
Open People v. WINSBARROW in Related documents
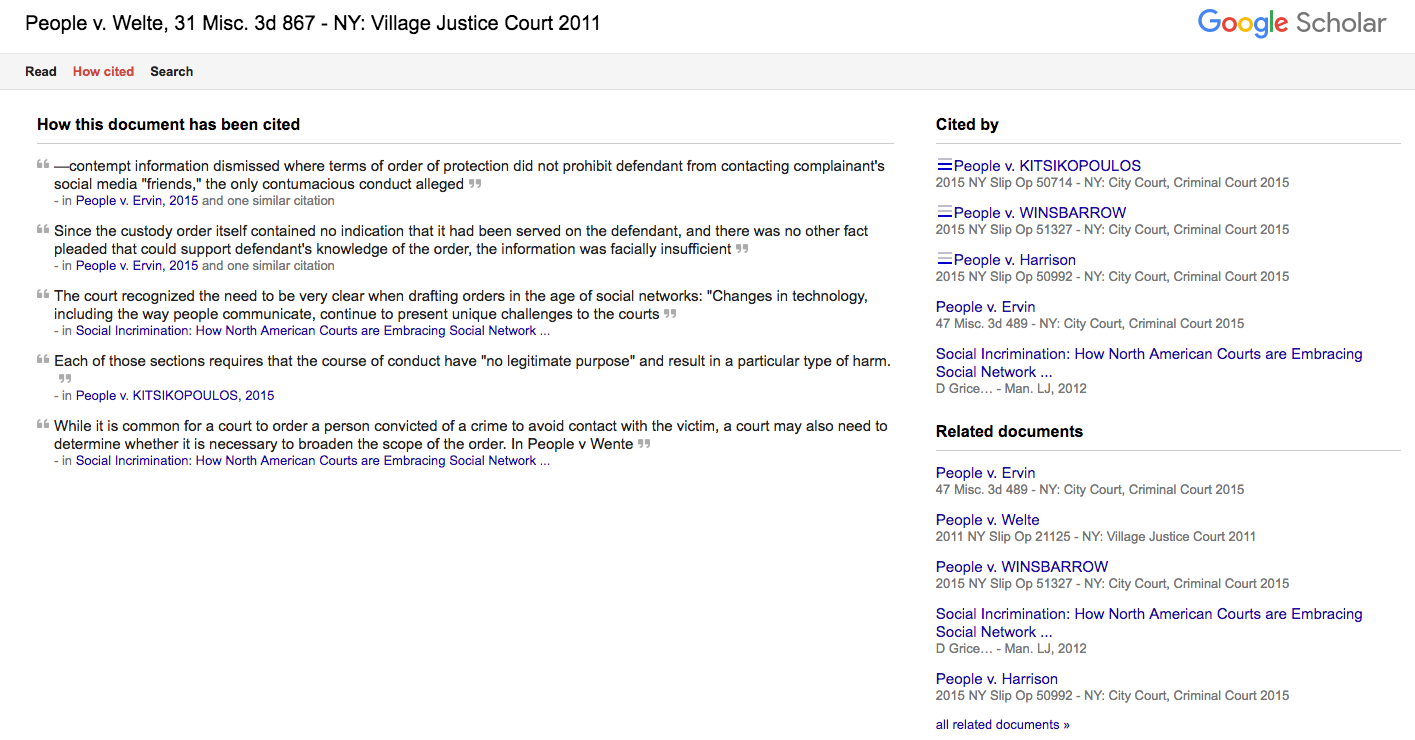click(x=1021, y=566)
